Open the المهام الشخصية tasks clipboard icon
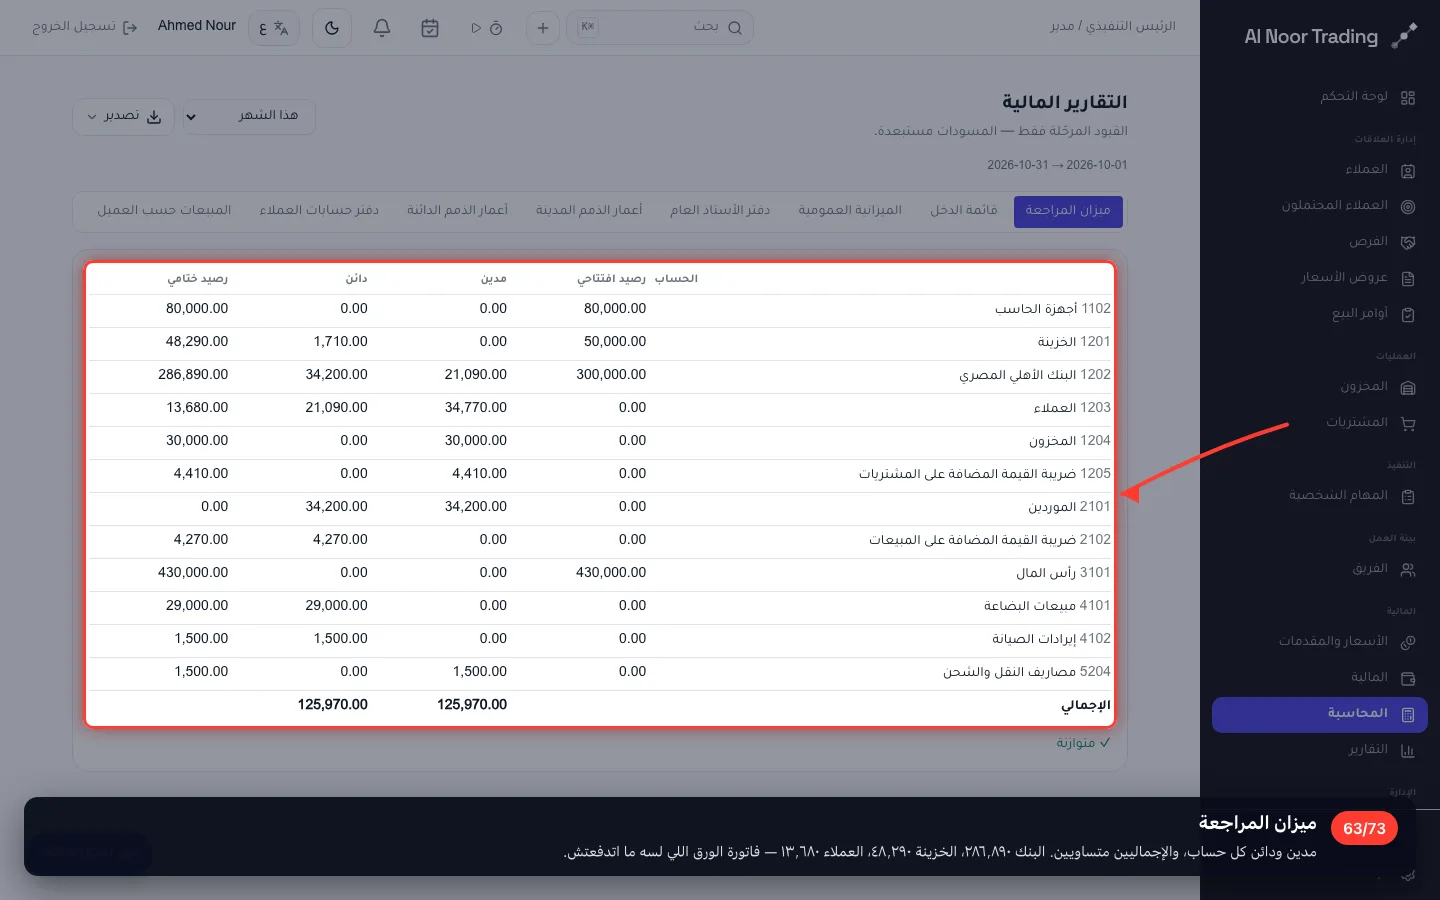Screen dimensions: 1440x900 pyautogui.click(x=1408, y=496)
